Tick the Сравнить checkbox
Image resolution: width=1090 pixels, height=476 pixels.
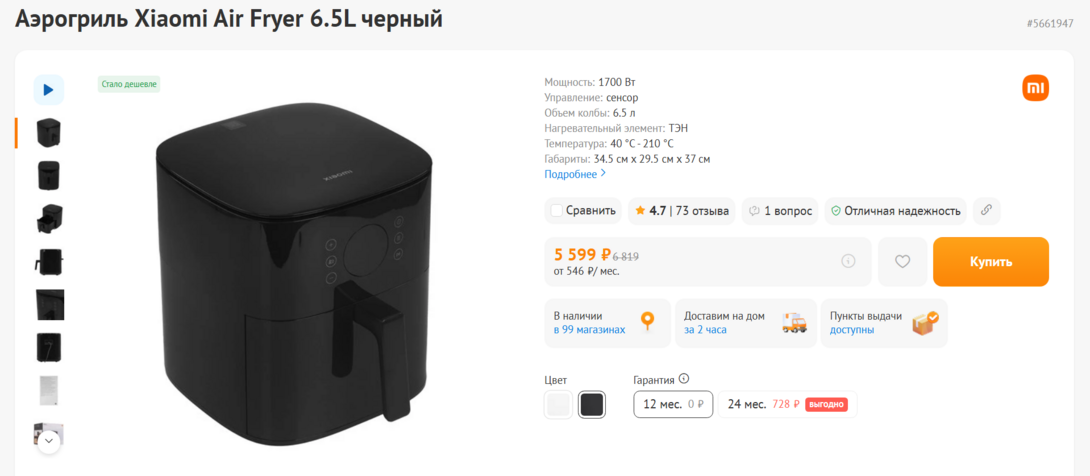coord(556,211)
